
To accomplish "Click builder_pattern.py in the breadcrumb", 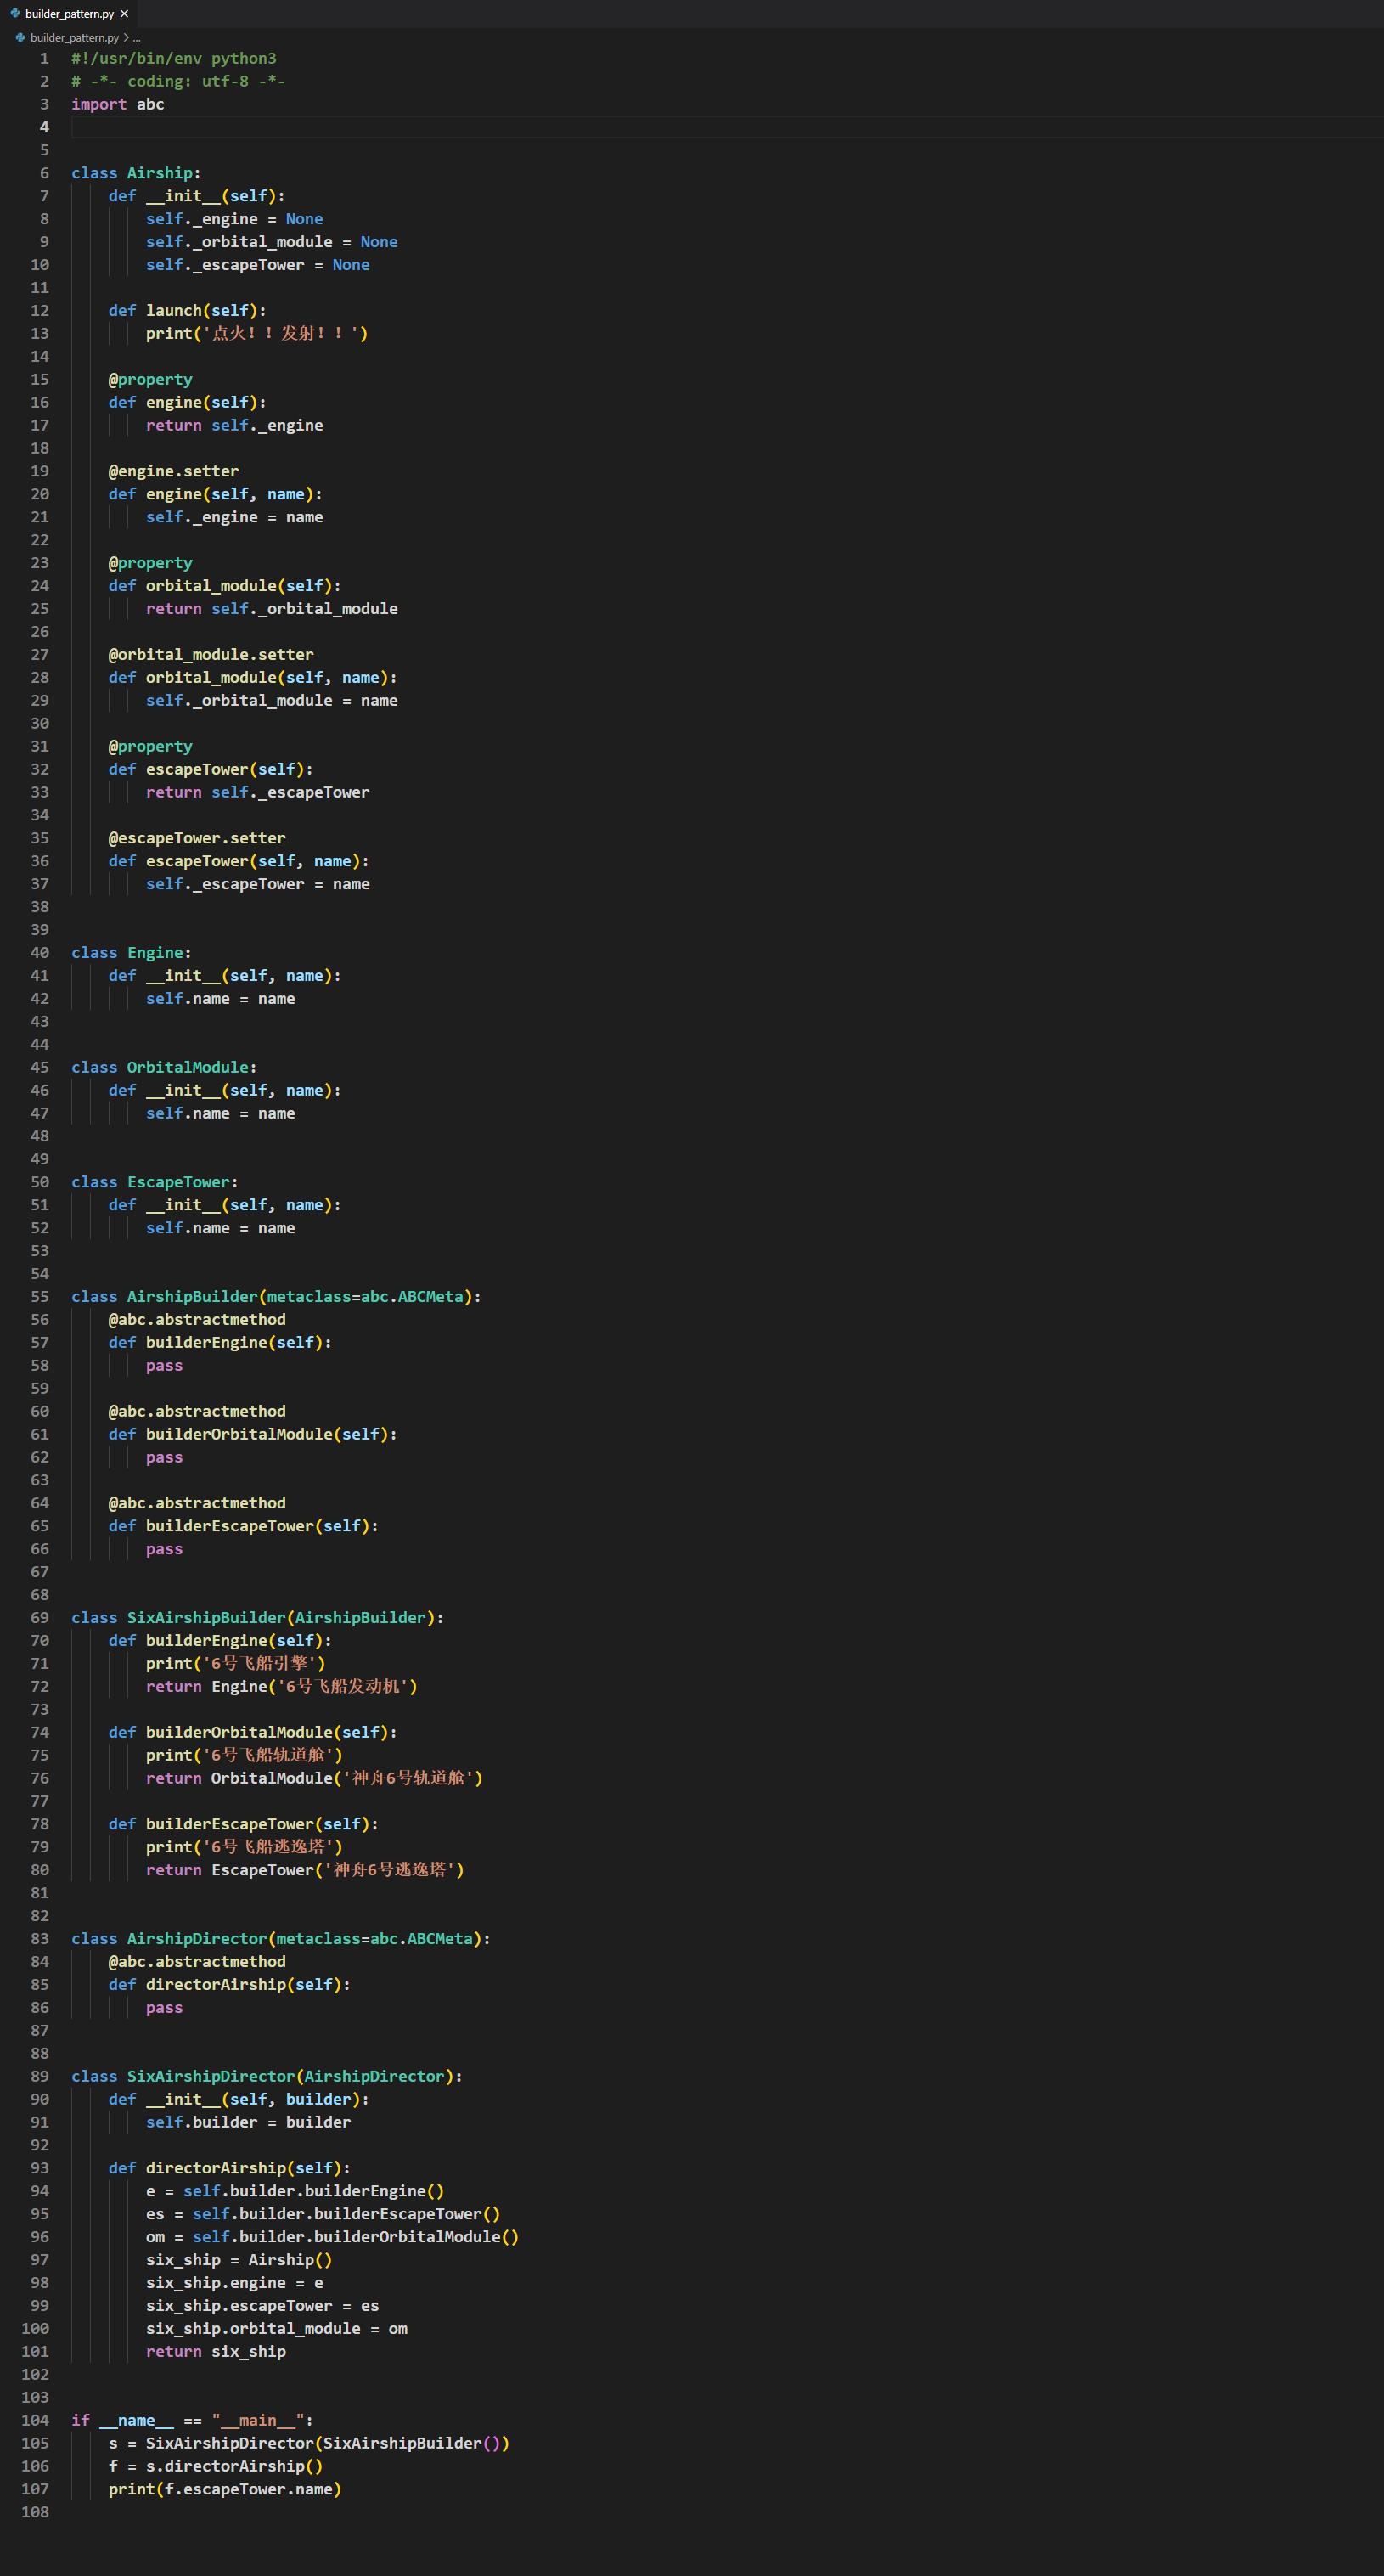I will (x=74, y=38).
